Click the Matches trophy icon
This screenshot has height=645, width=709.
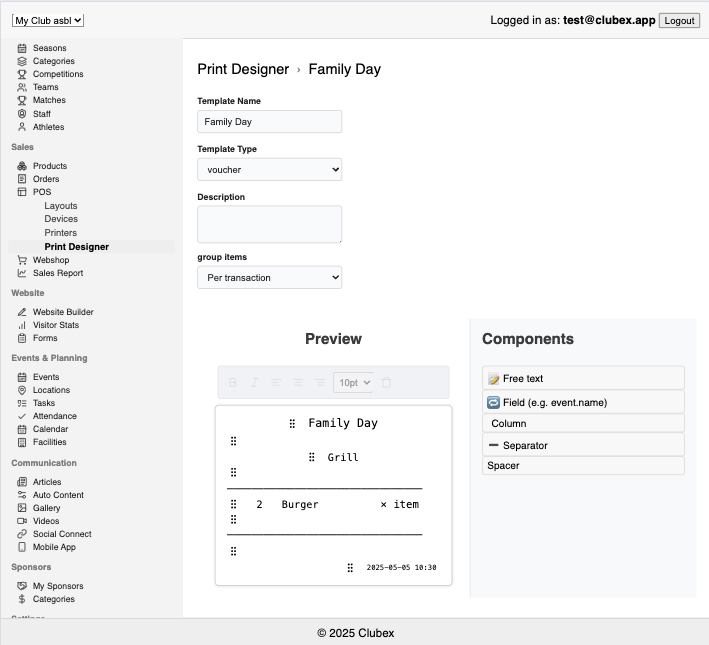click(22, 100)
